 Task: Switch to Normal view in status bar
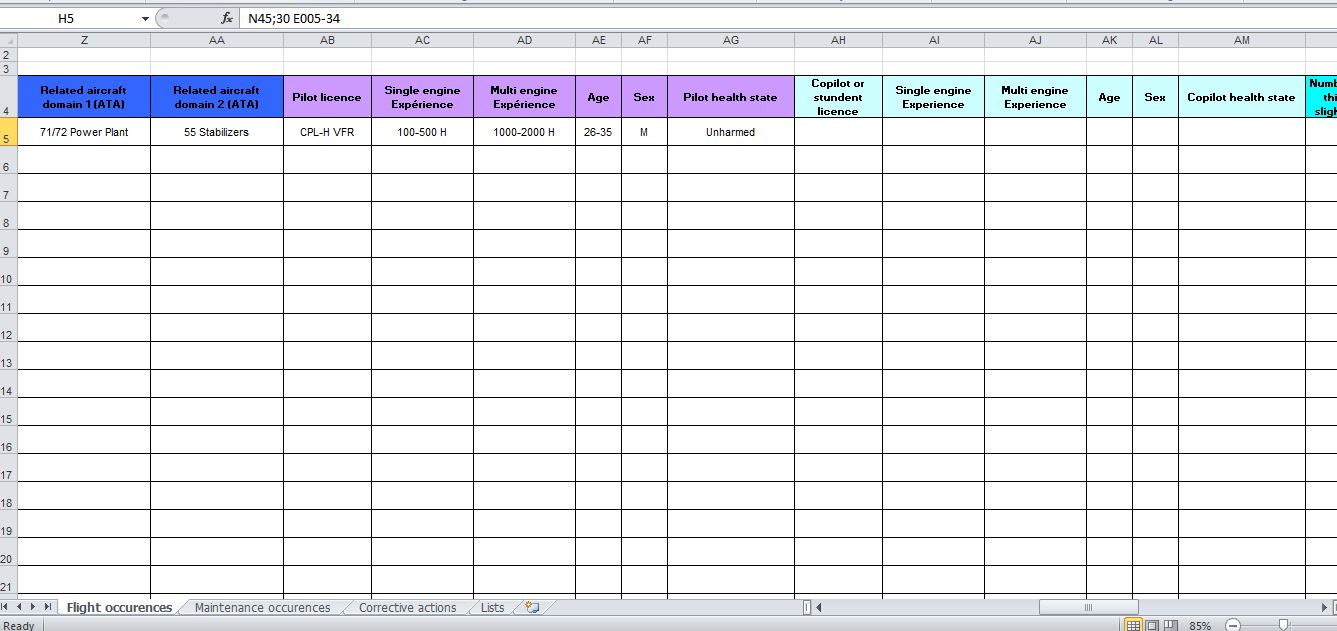[1133, 625]
